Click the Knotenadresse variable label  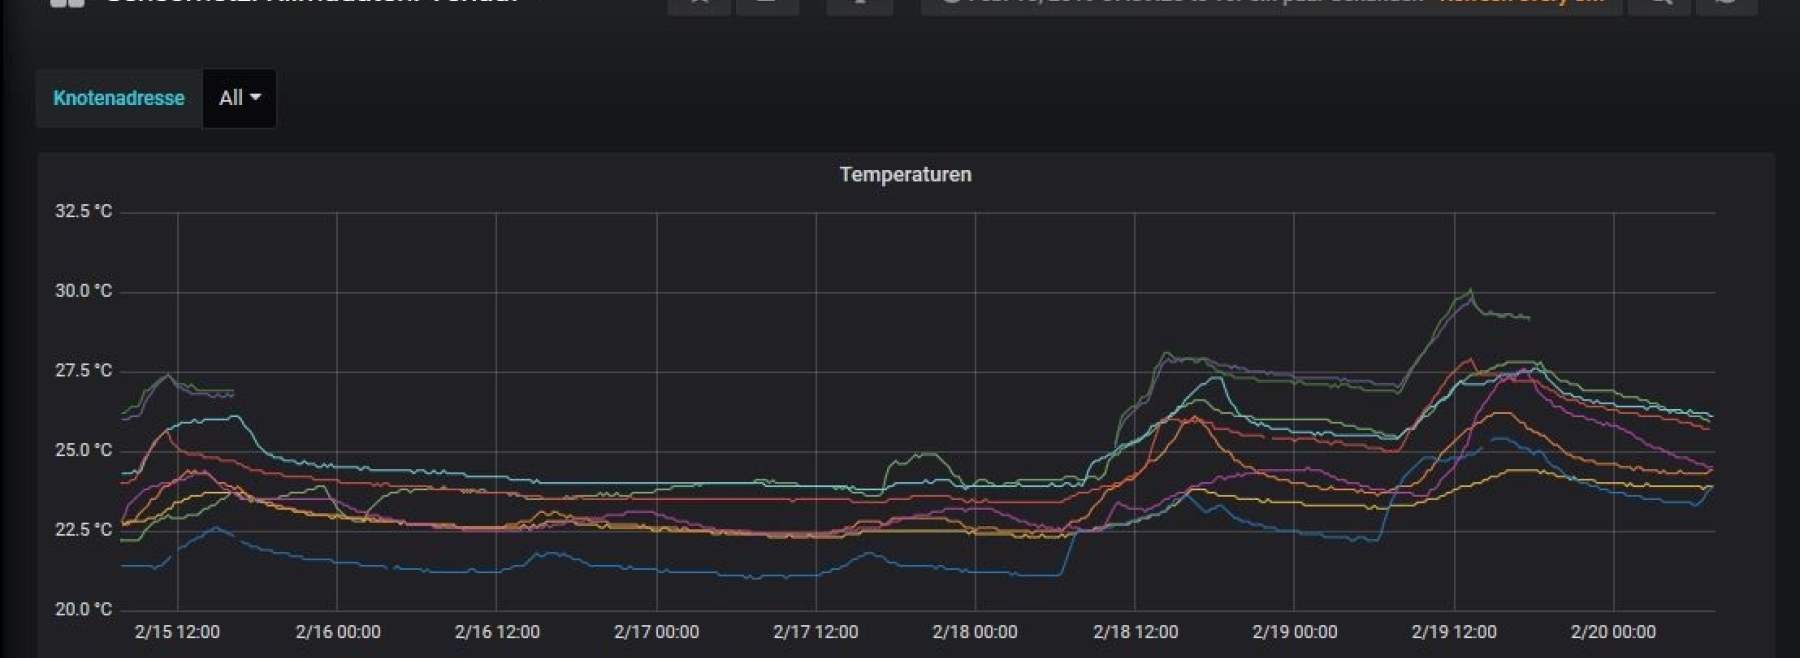point(119,98)
